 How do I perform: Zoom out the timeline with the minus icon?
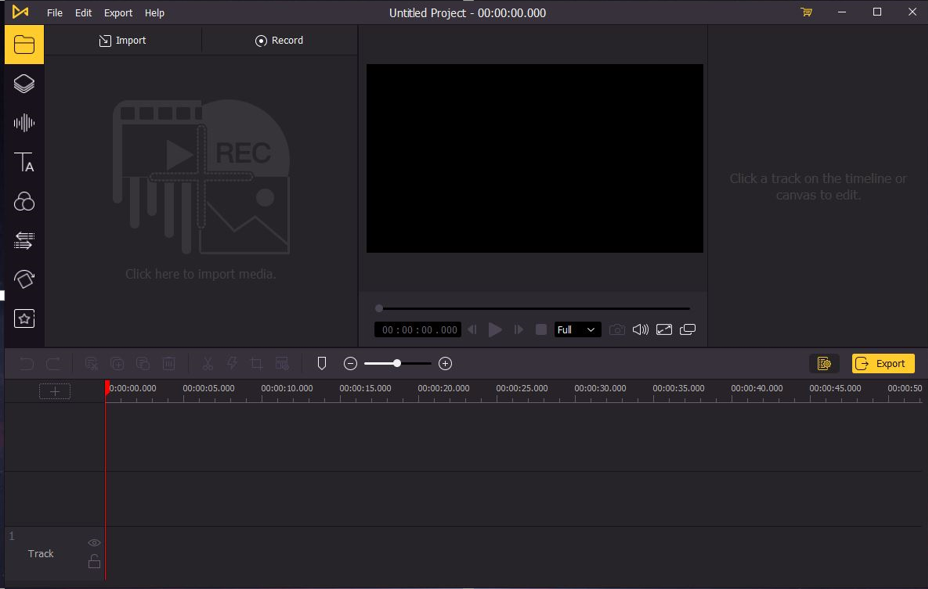[x=350, y=363]
